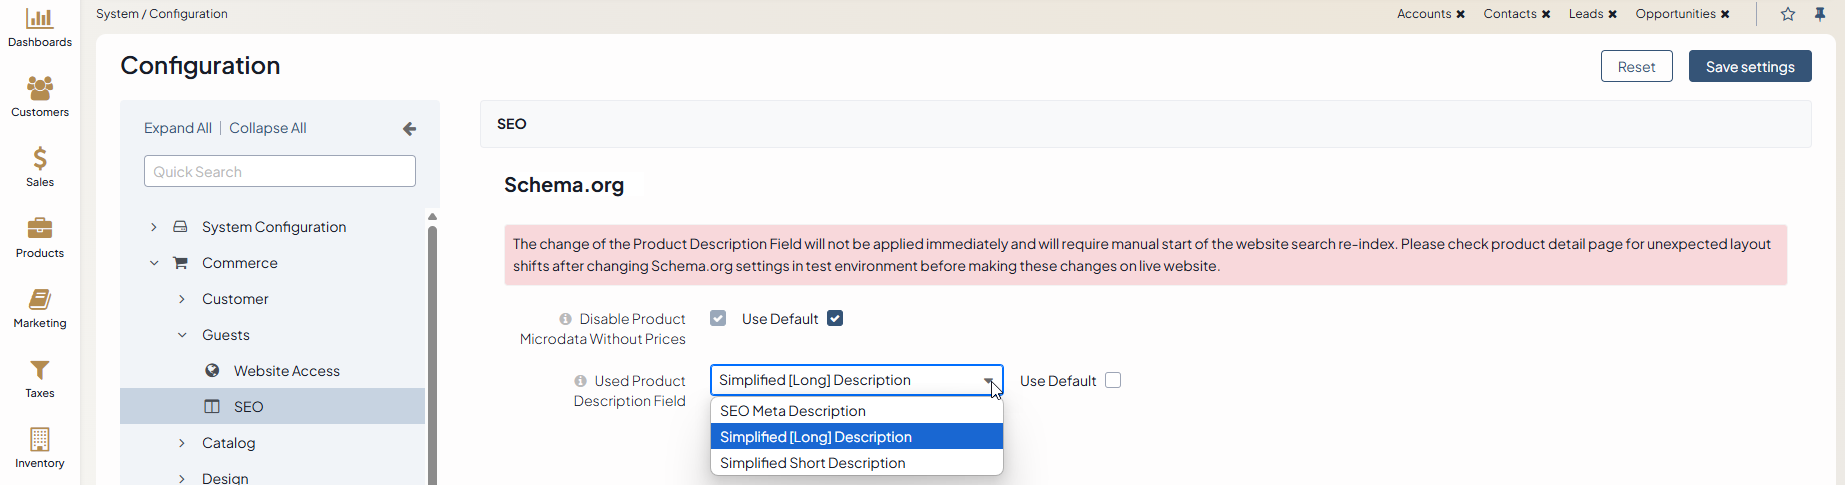
Task: Enable Use Default for Product Description Field
Action: click(1113, 381)
